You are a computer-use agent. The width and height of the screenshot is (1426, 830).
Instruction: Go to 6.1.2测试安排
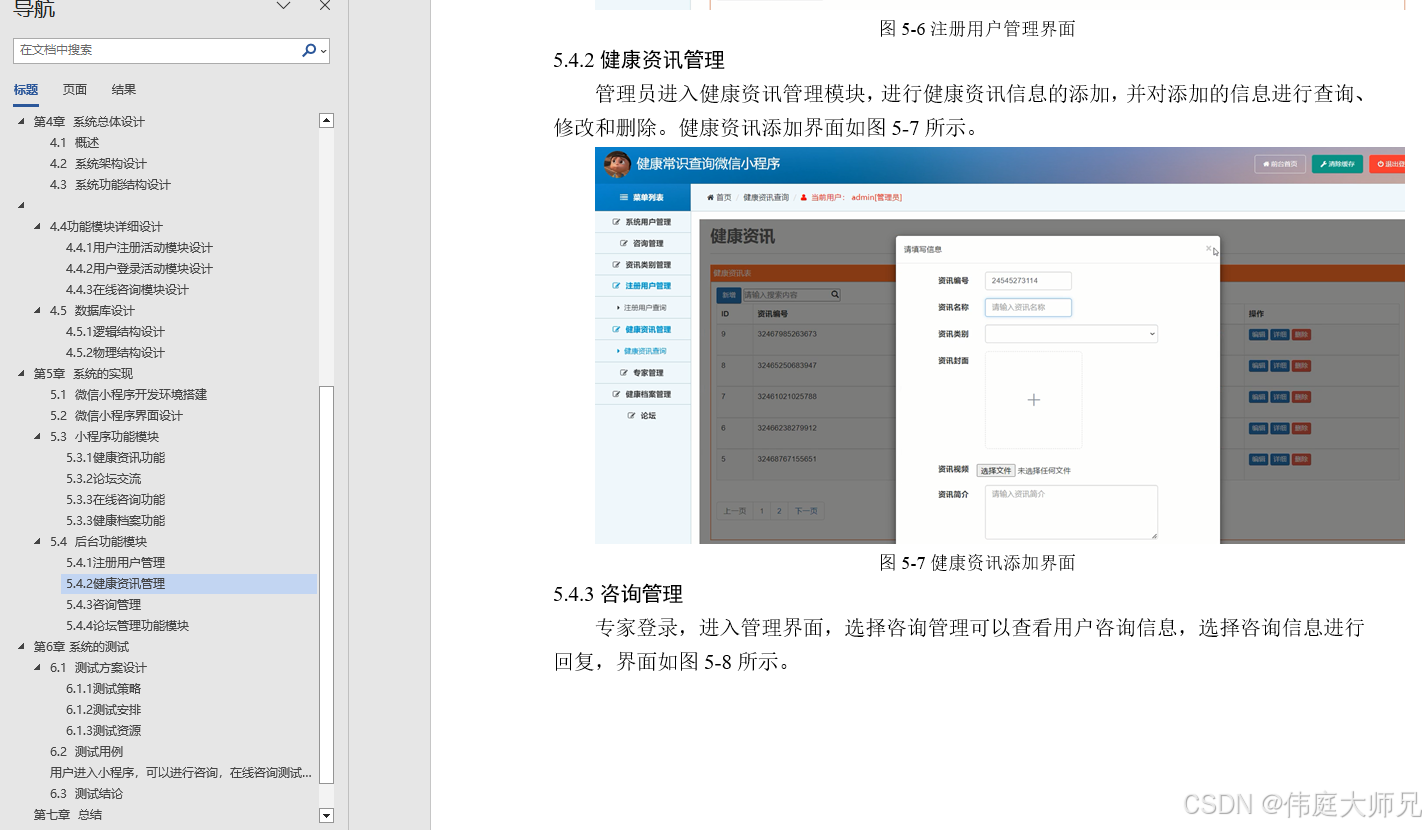[x=103, y=710]
